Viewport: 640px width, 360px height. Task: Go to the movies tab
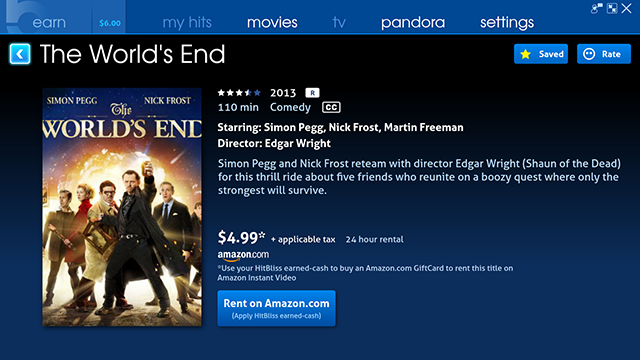[272, 22]
